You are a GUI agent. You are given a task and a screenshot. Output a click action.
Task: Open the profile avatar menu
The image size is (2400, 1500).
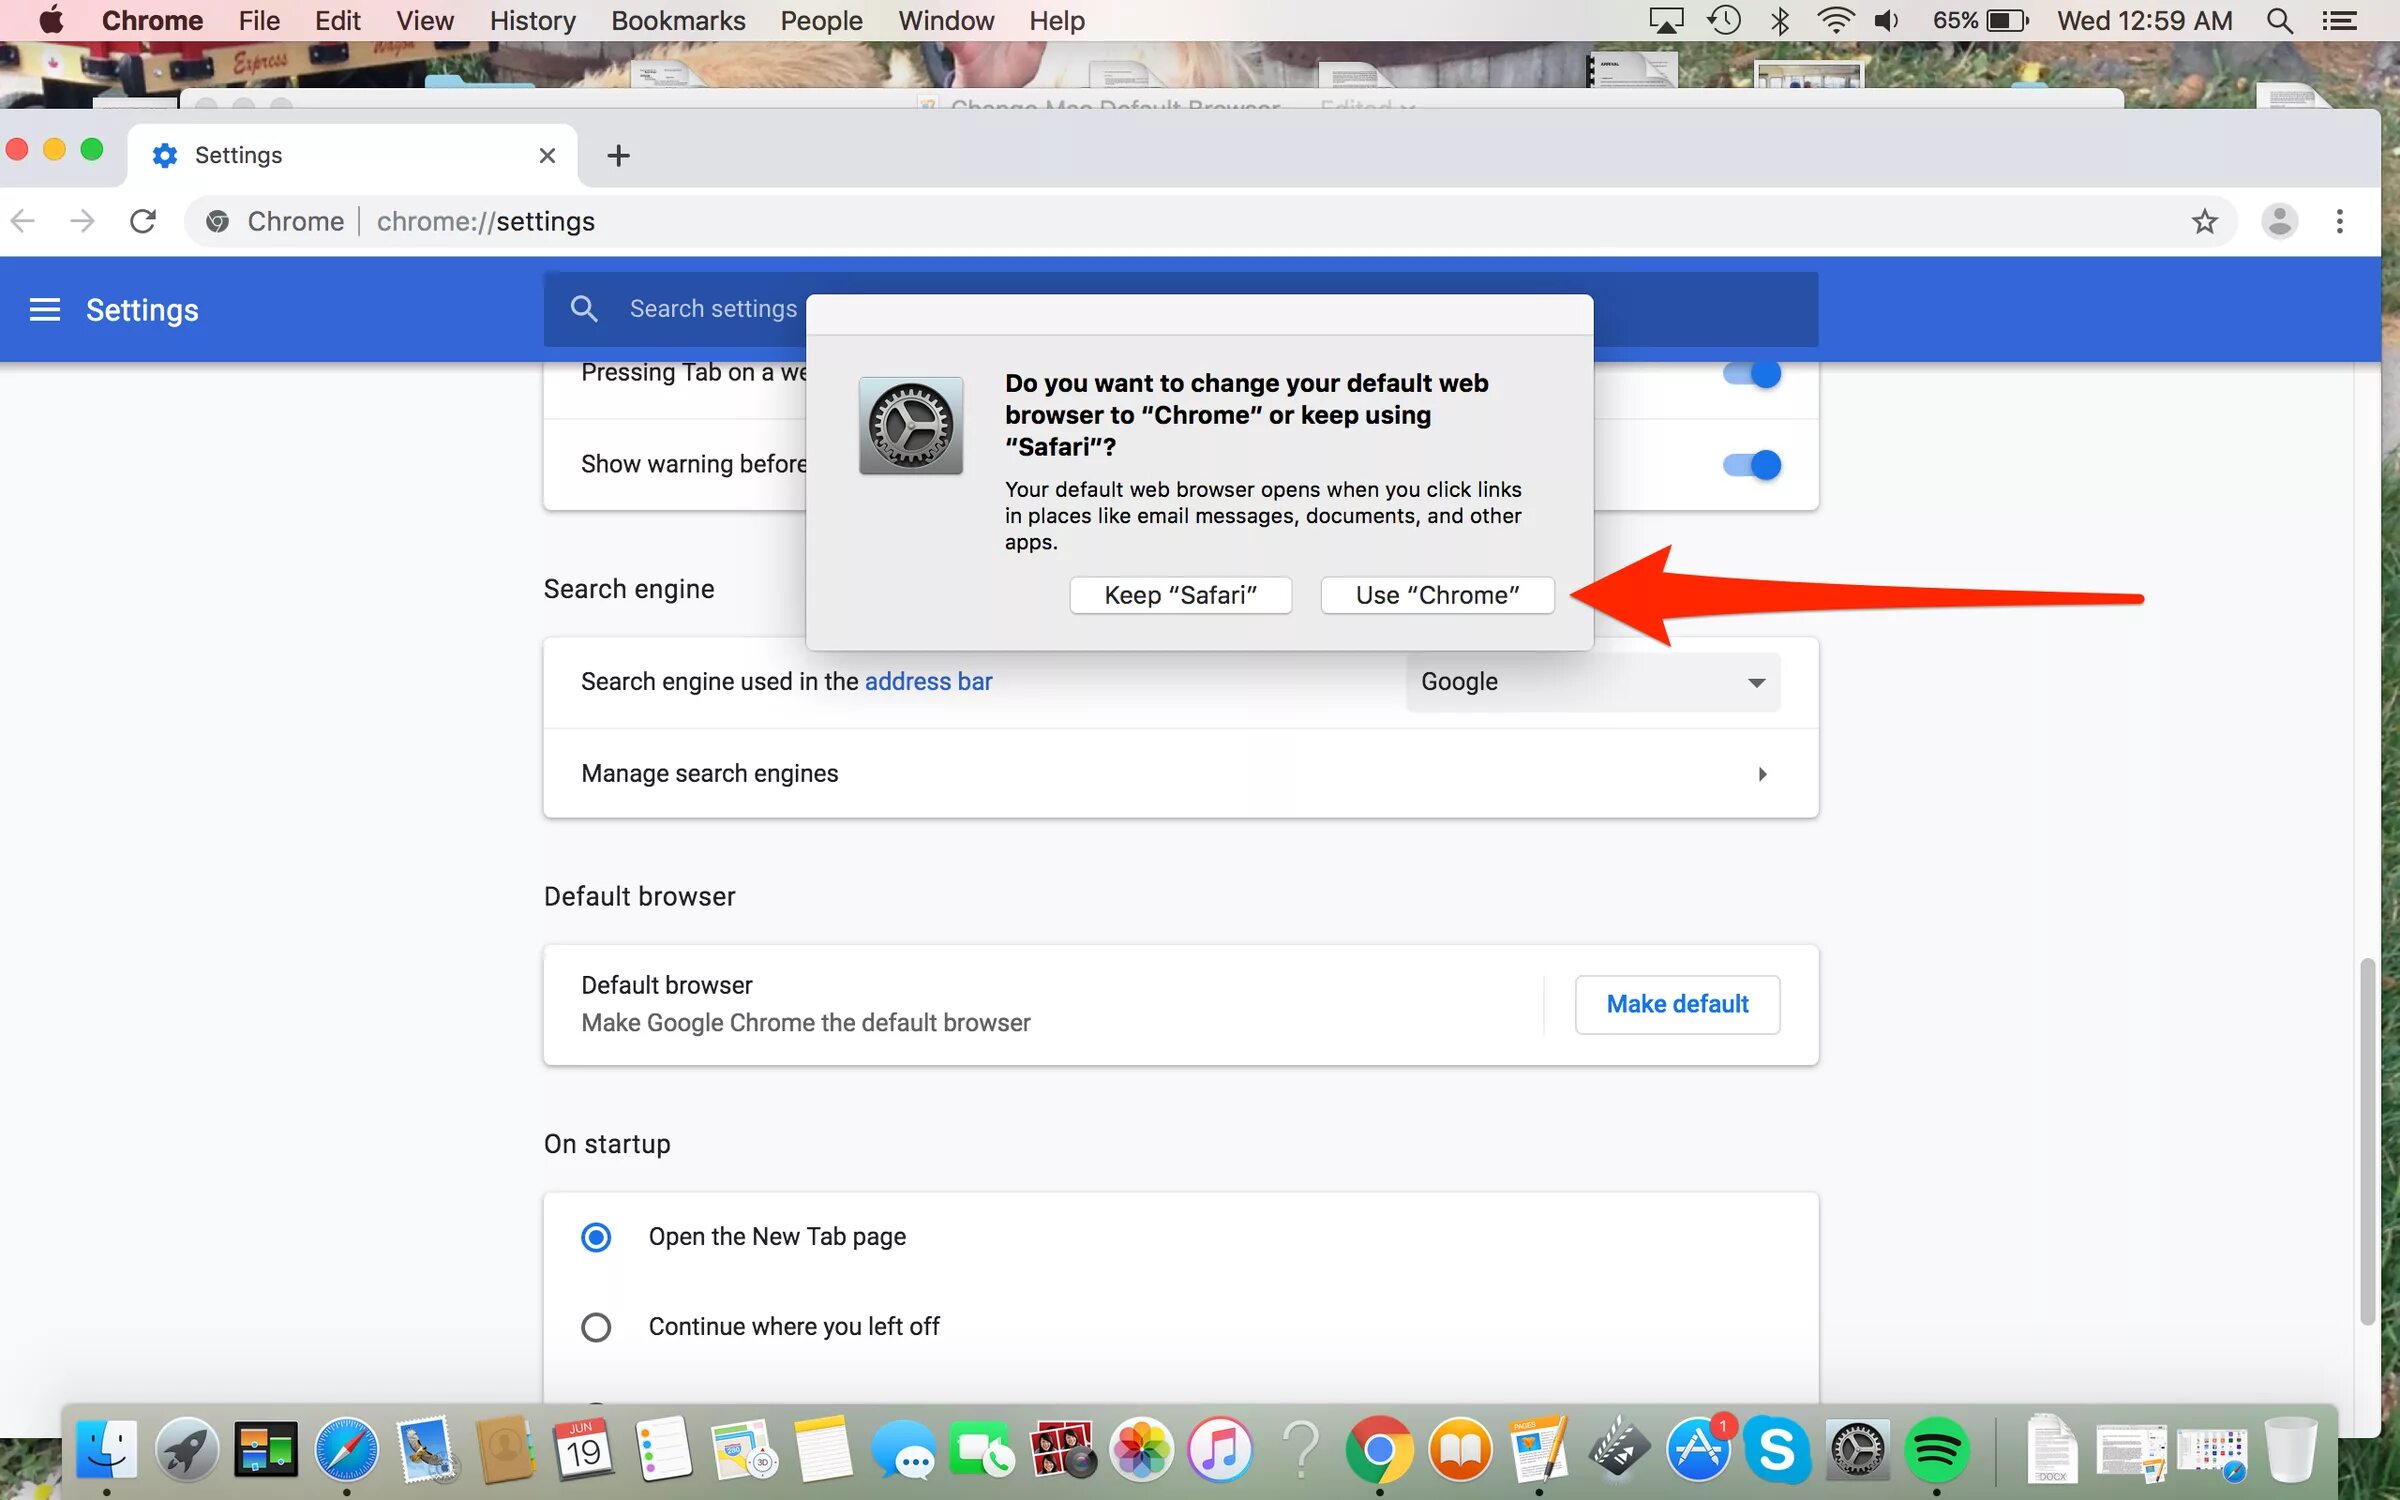[x=2279, y=221]
